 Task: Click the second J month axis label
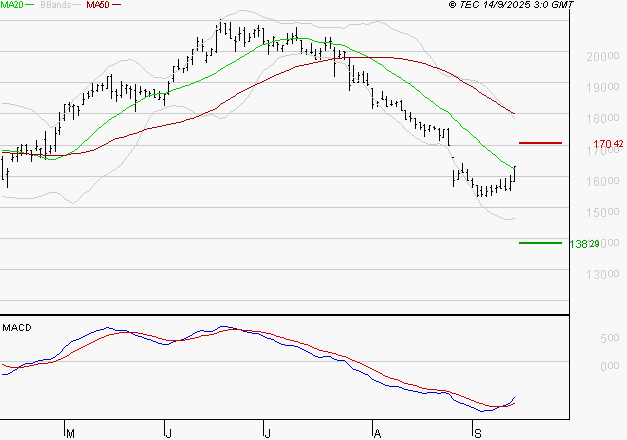pyautogui.click(x=267, y=434)
